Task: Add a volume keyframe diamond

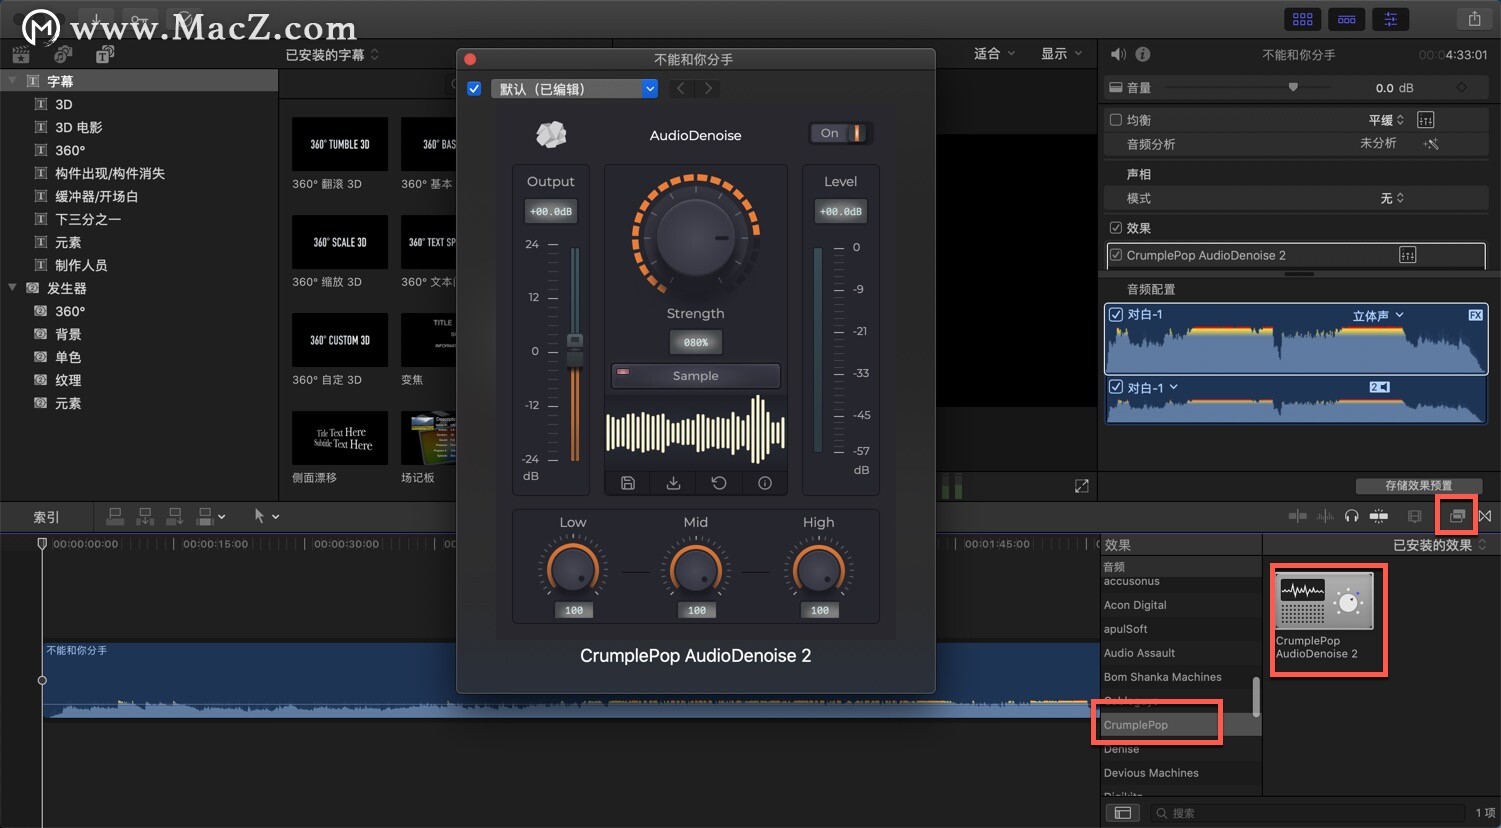Action: point(1461,88)
